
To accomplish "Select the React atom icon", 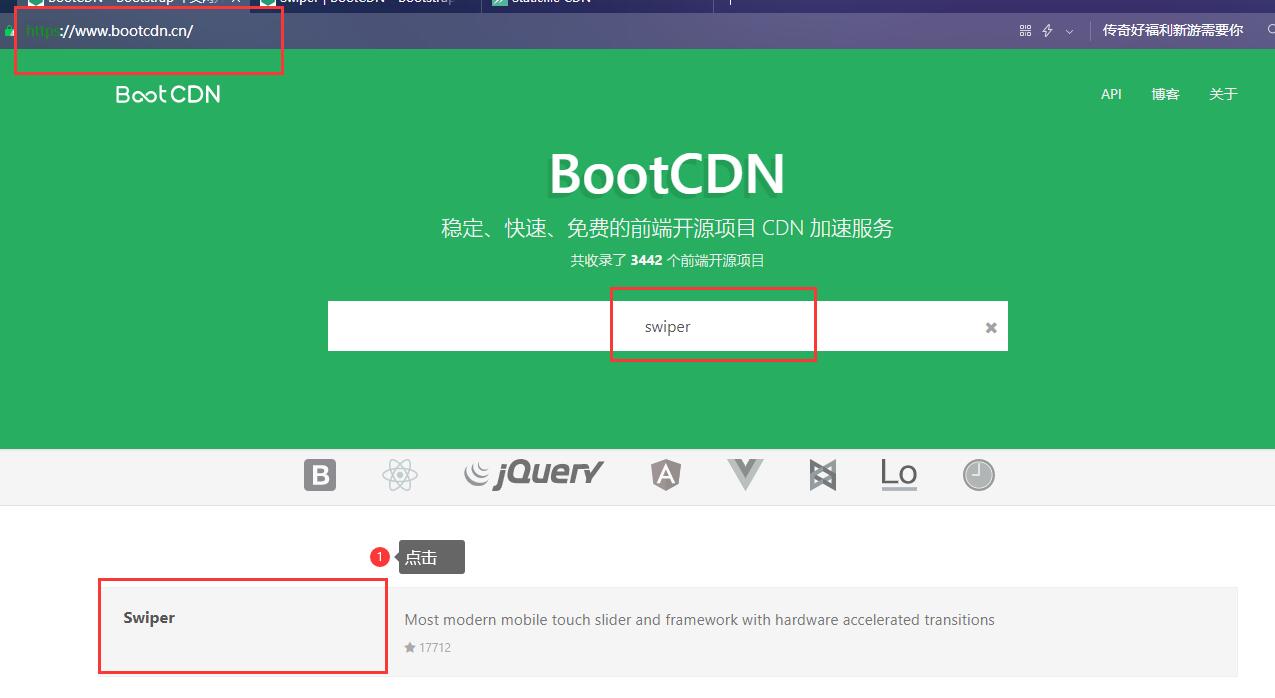I will click(x=400, y=475).
